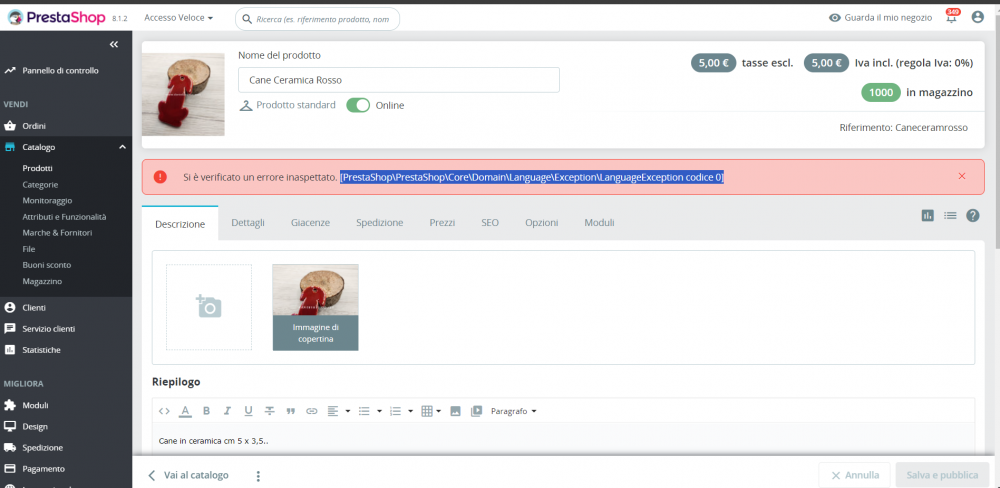
Task: Apply italic formatting in Riepilogo editor
Action: pos(227,411)
